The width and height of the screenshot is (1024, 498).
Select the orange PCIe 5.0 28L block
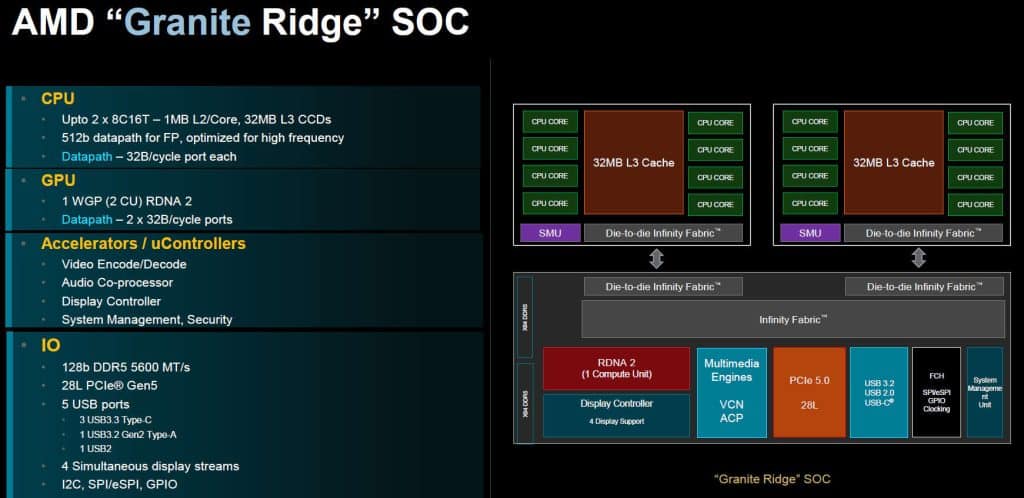[x=808, y=392]
